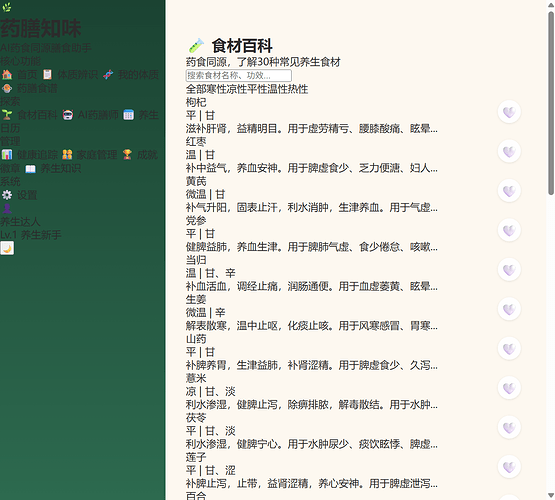Open the 党参 ingredient entry
The width and height of the screenshot is (555, 500).
pos(196,220)
